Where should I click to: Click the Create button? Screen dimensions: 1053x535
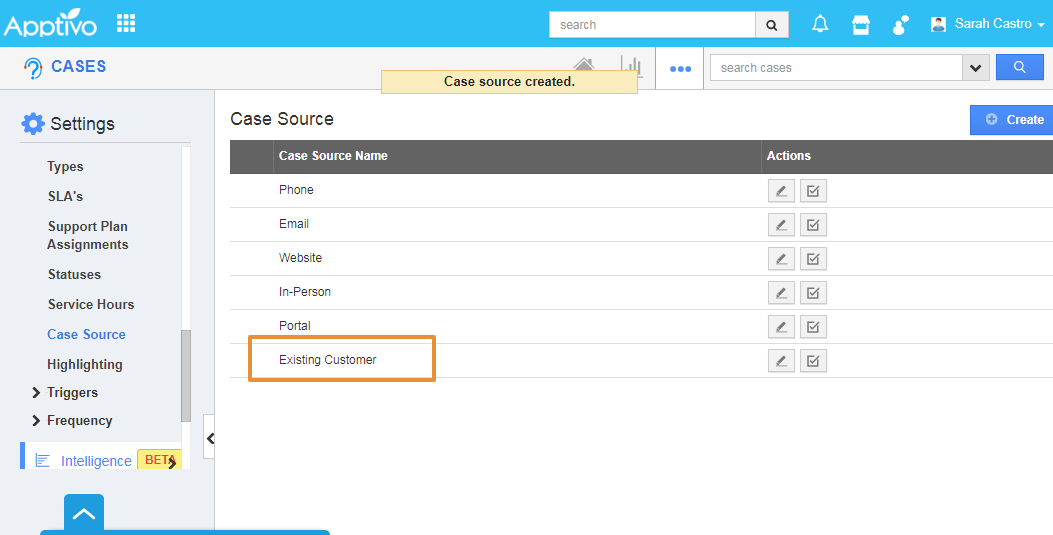pyautogui.click(x=1014, y=120)
